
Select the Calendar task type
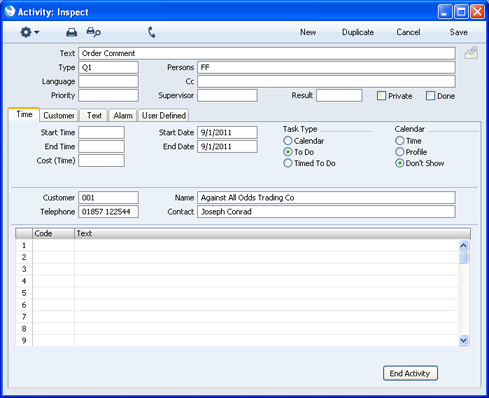(288, 141)
